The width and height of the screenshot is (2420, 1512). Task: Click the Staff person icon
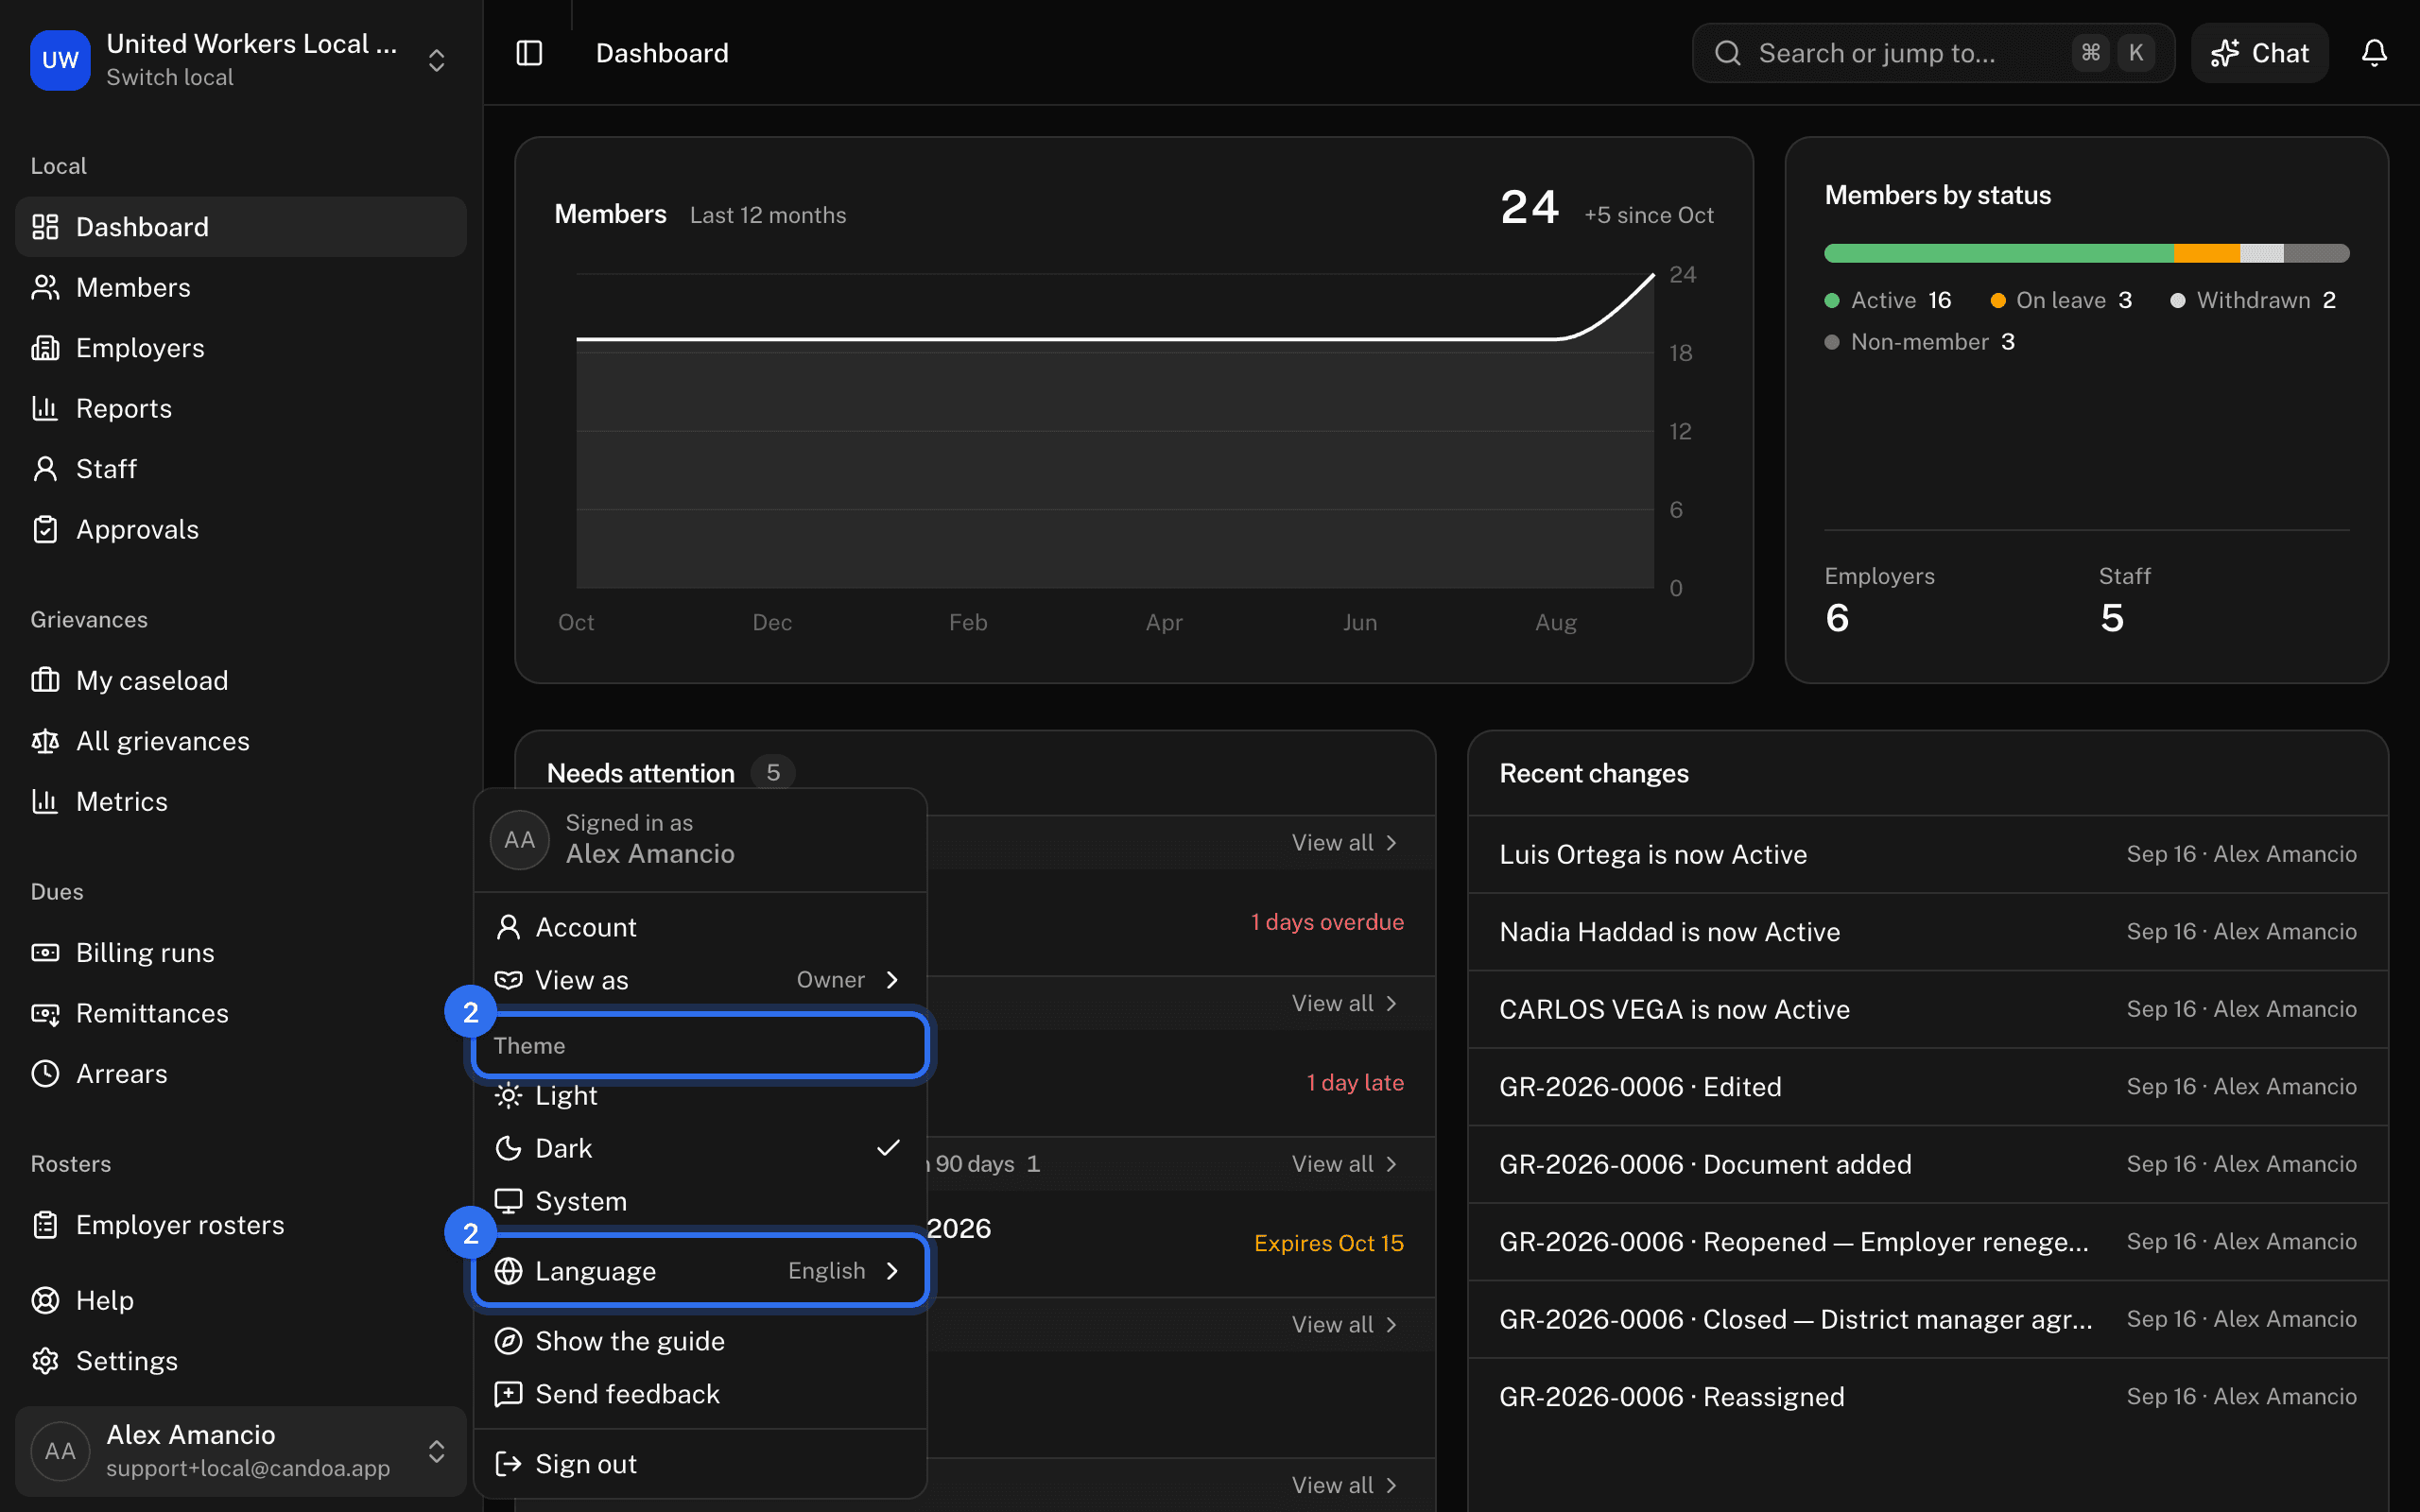coord(45,469)
